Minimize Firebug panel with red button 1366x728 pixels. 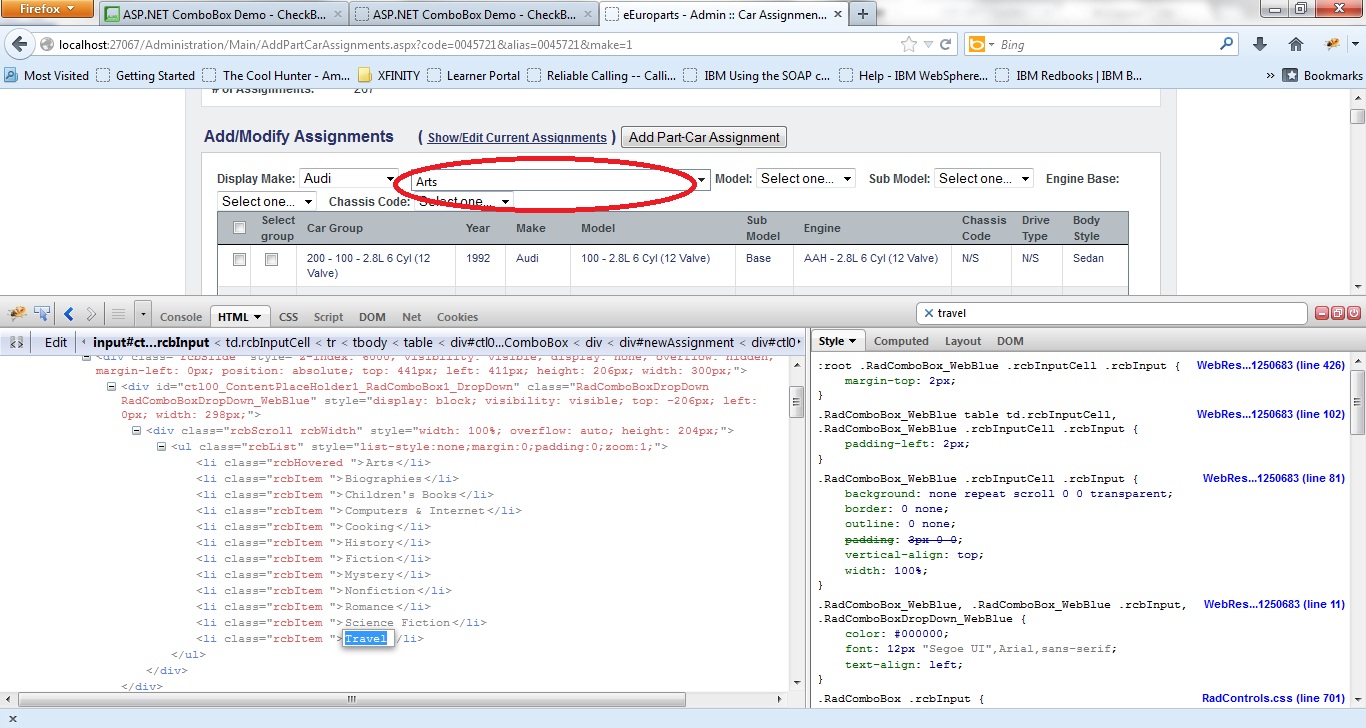[x=1321, y=314]
